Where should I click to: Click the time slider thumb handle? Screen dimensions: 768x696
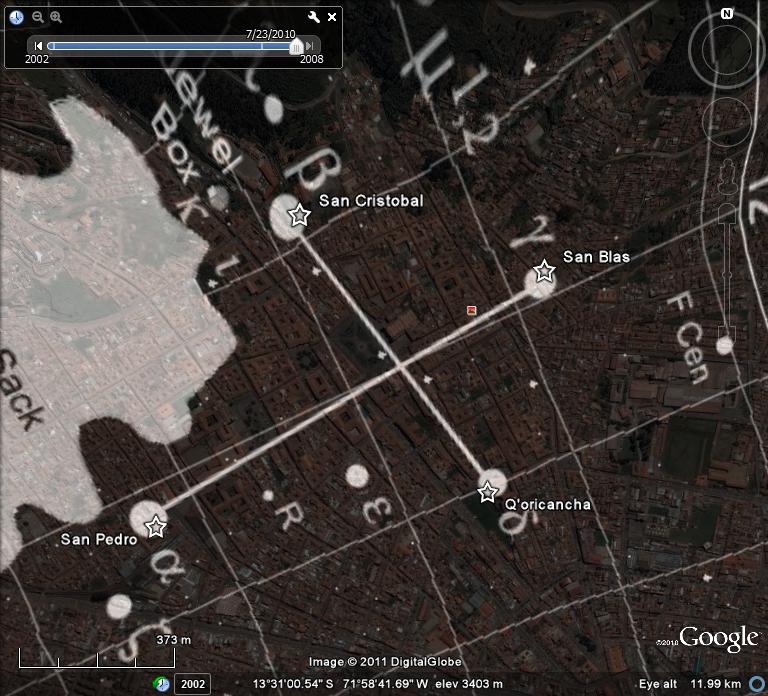[295, 45]
